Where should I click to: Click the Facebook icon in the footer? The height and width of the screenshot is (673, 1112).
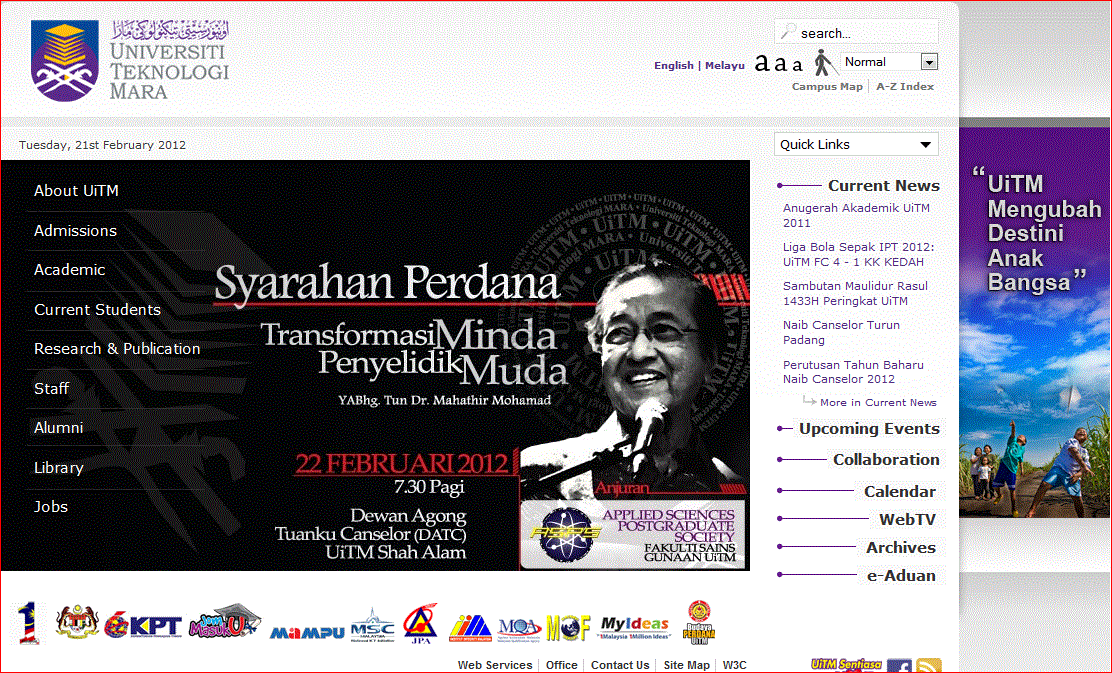pos(899,666)
